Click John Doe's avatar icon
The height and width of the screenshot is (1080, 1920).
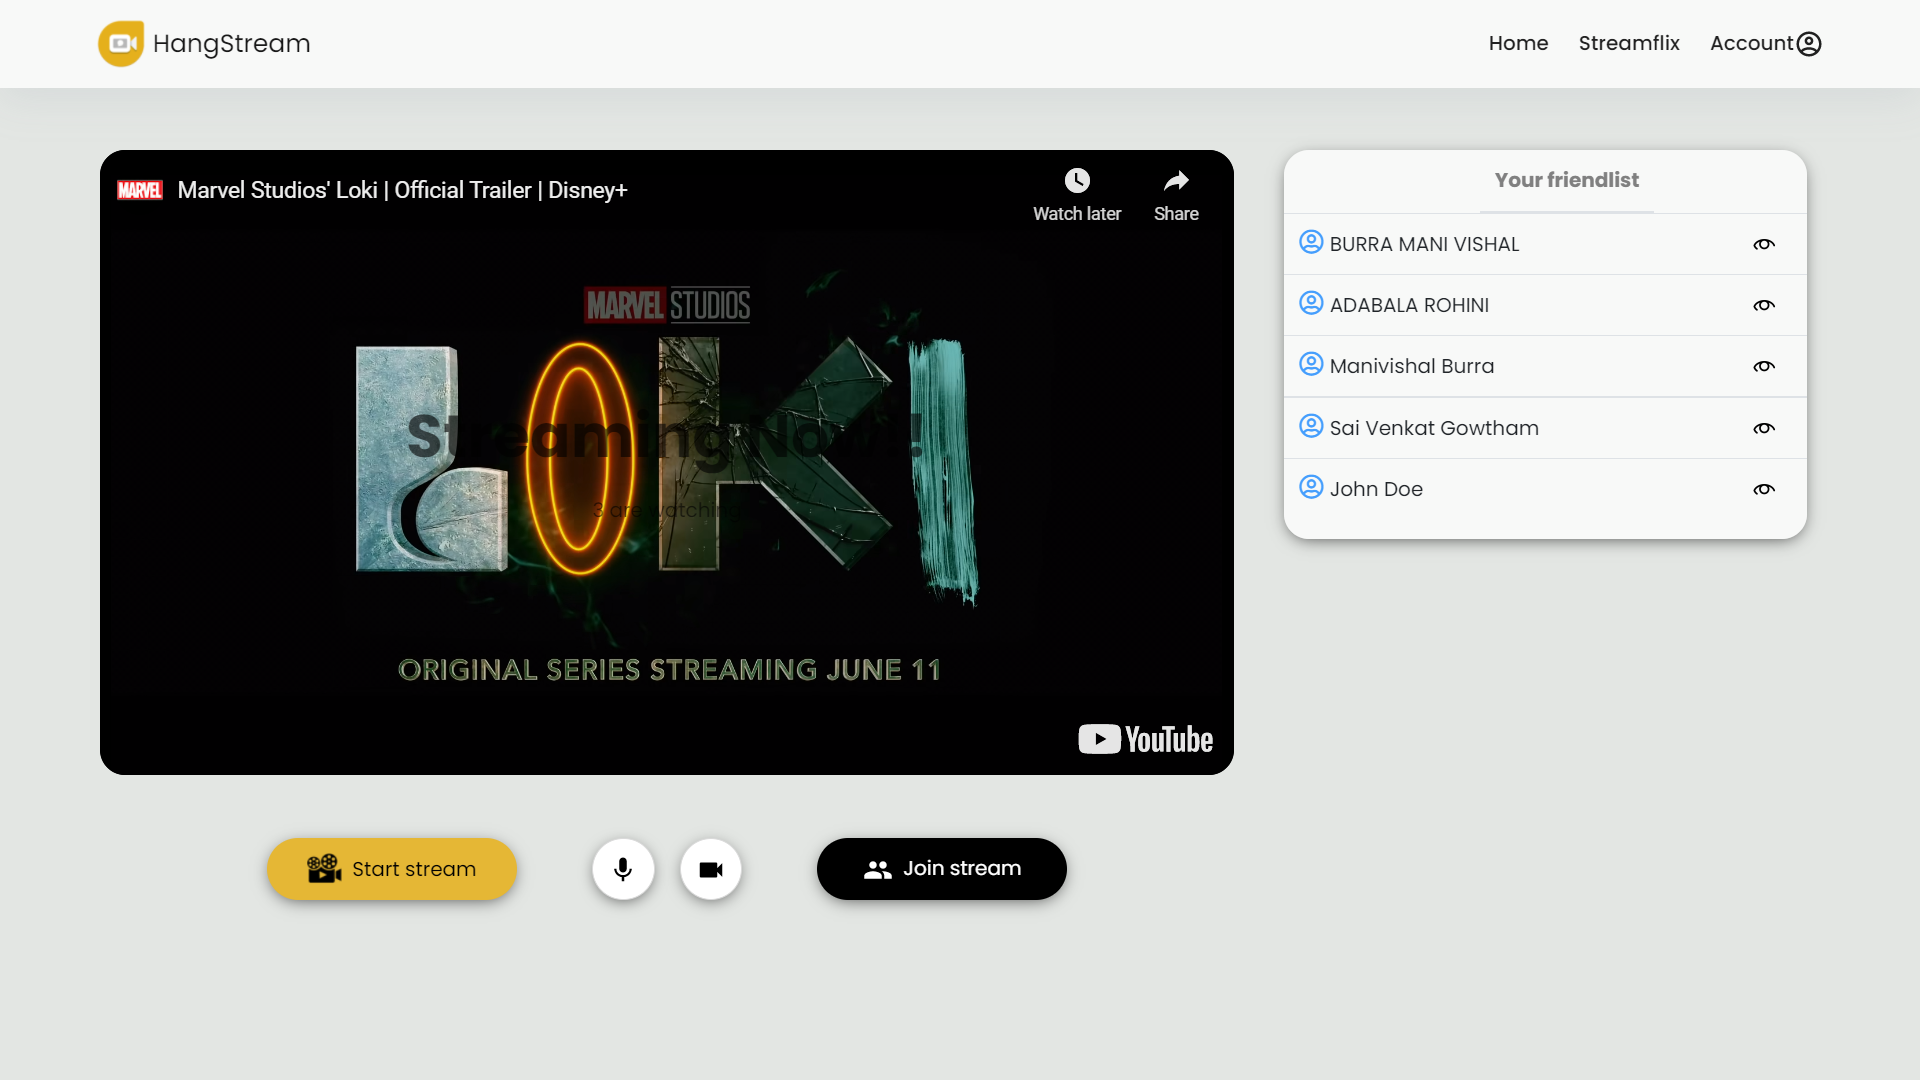pyautogui.click(x=1311, y=487)
